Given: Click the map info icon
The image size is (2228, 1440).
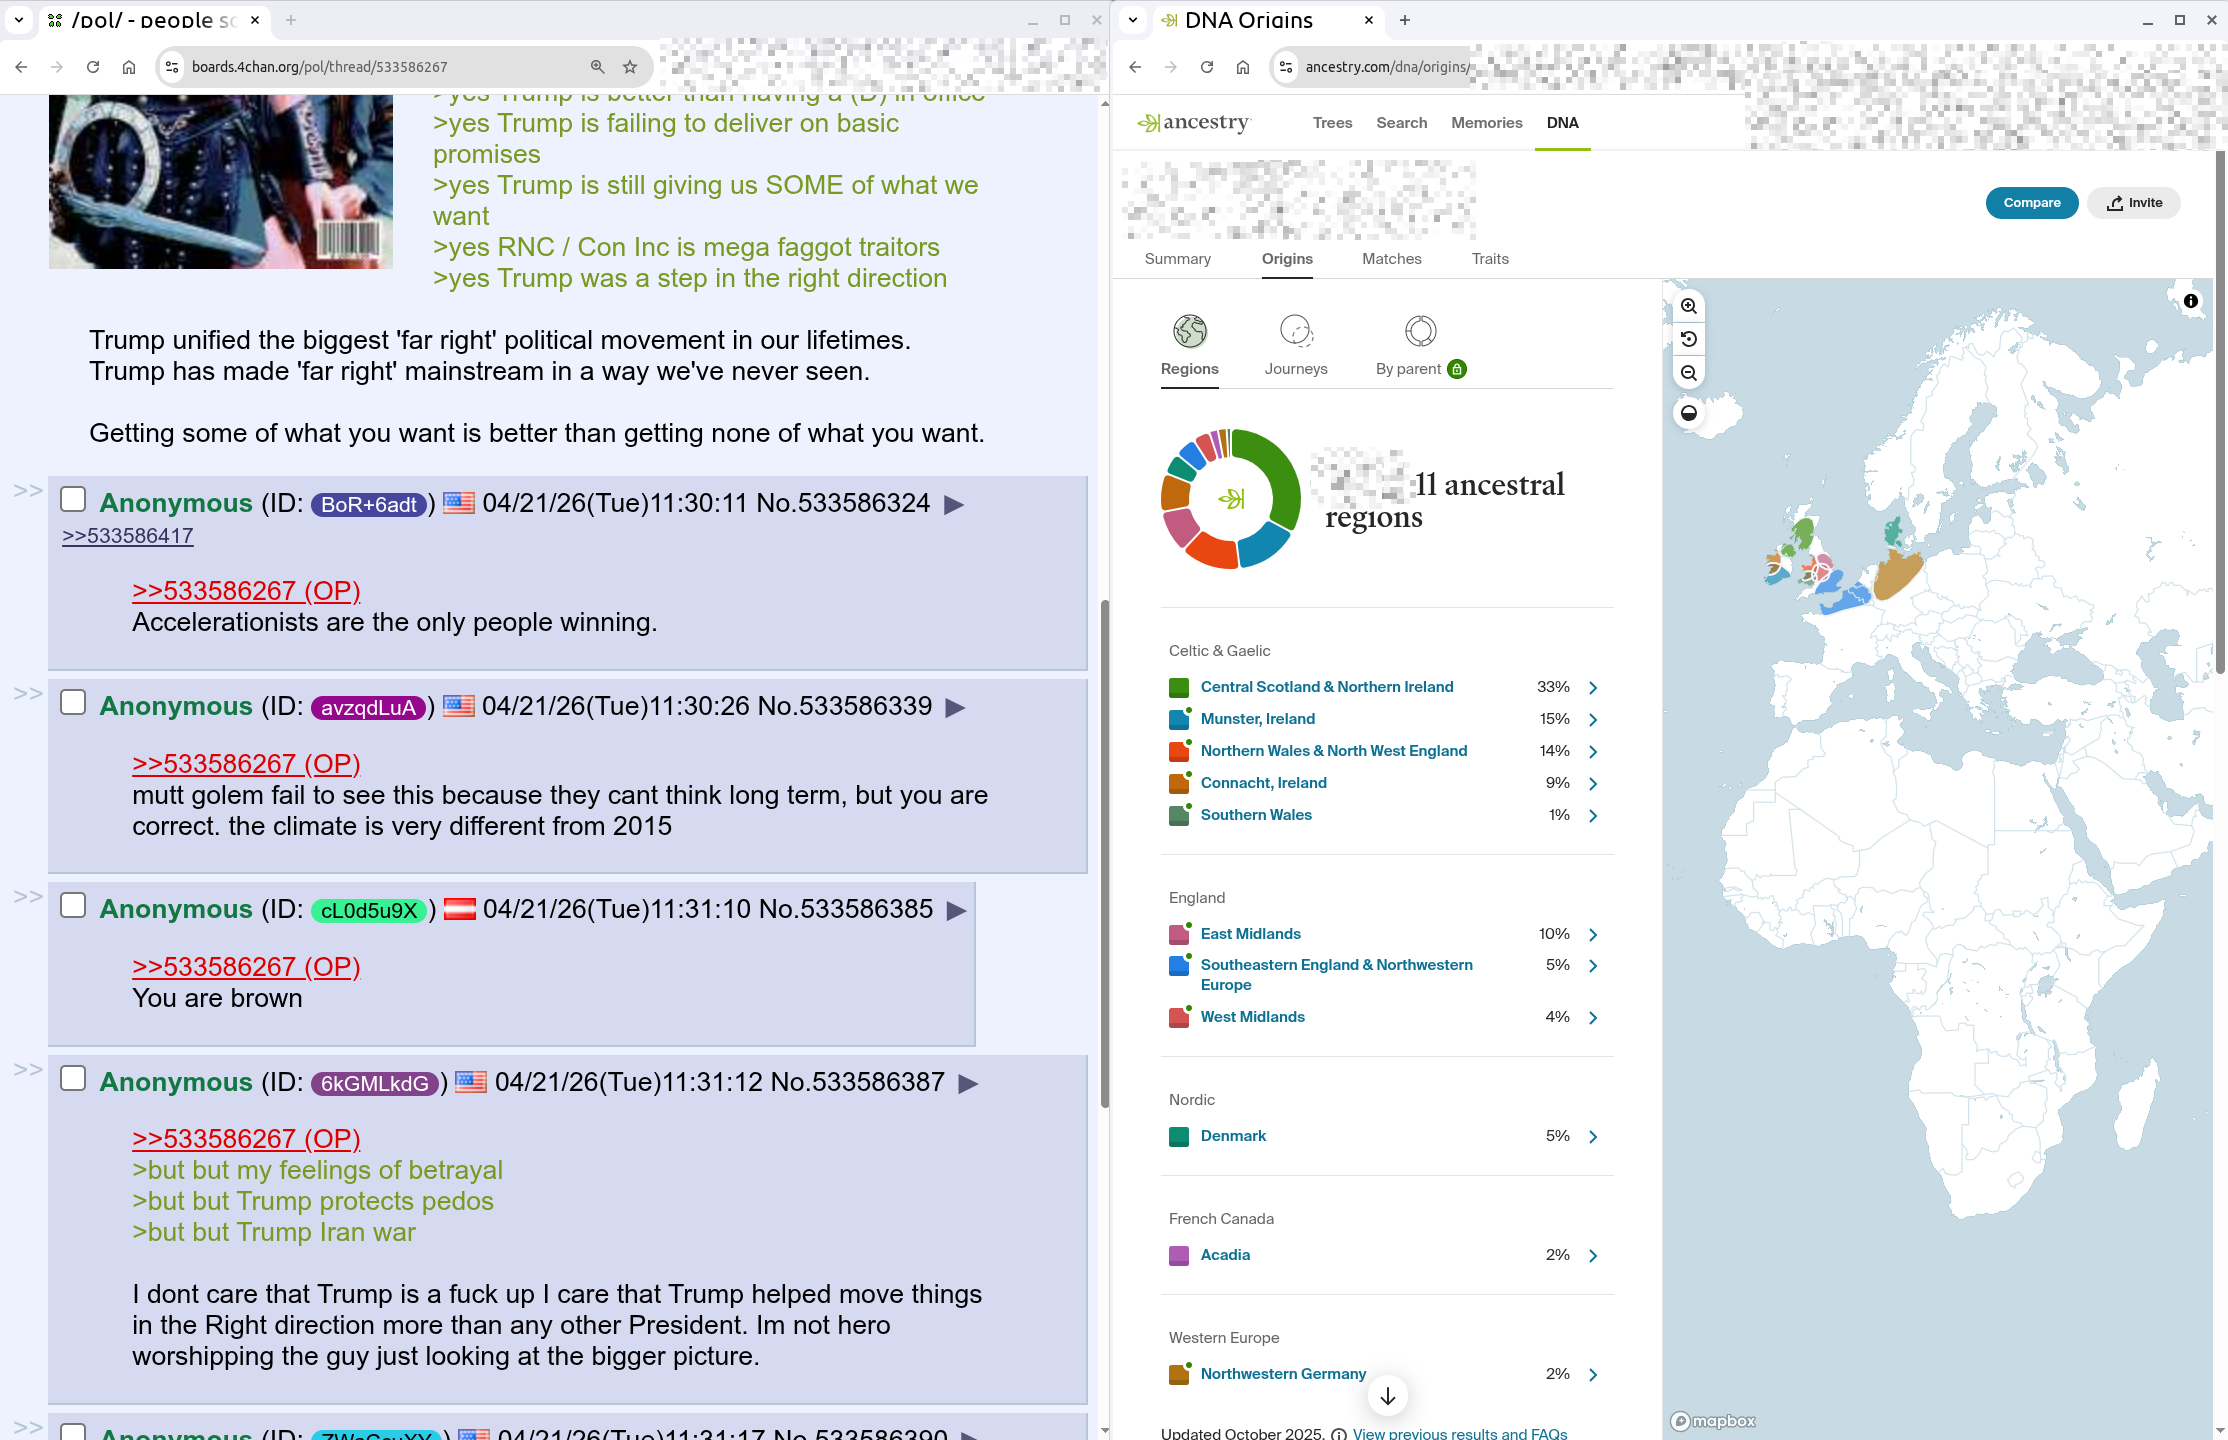Looking at the screenshot, I should coord(2191,301).
